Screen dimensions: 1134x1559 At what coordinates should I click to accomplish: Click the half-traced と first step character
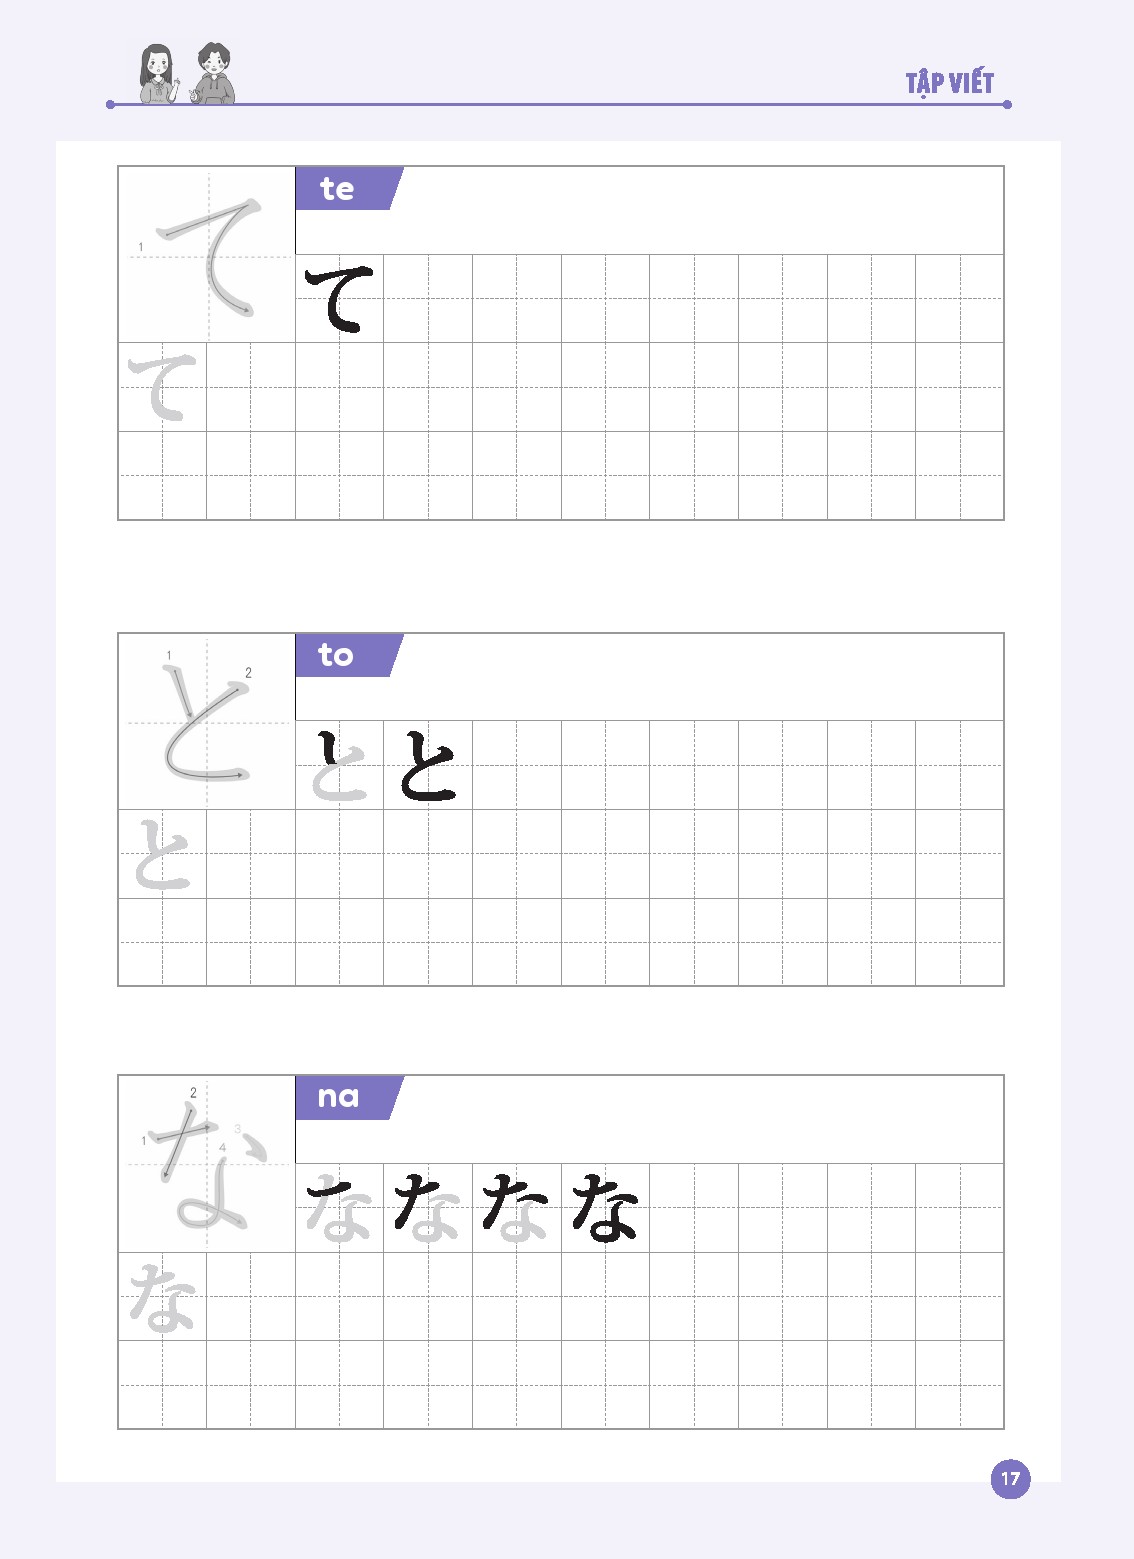pyautogui.click(x=340, y=766)
